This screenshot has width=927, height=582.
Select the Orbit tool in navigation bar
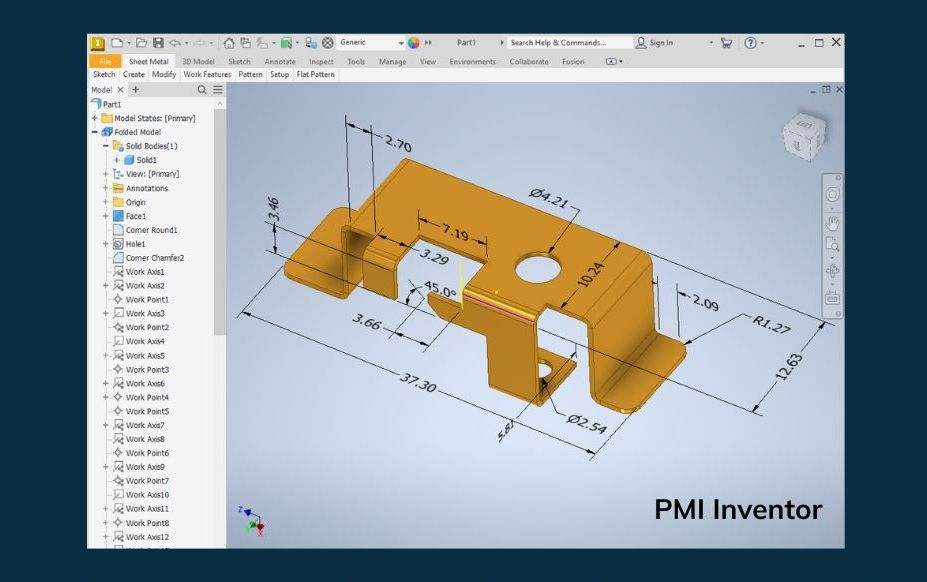[832, 271]
